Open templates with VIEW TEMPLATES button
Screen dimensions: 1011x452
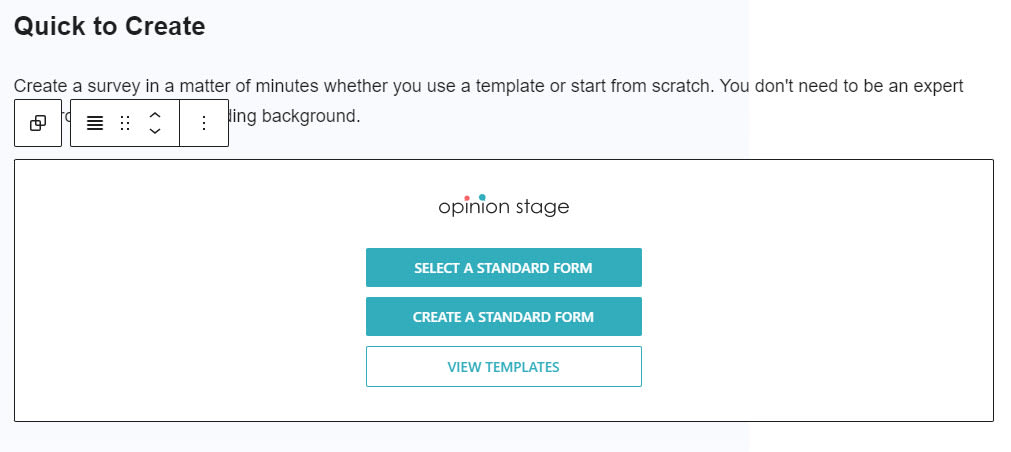[503, 367]
